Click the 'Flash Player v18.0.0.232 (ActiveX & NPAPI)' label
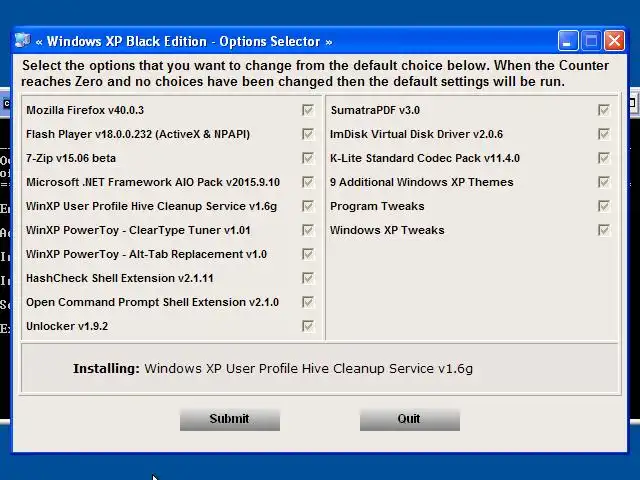Screen dimensions: 640x480 pyautogui.click(x=138, y=134)
